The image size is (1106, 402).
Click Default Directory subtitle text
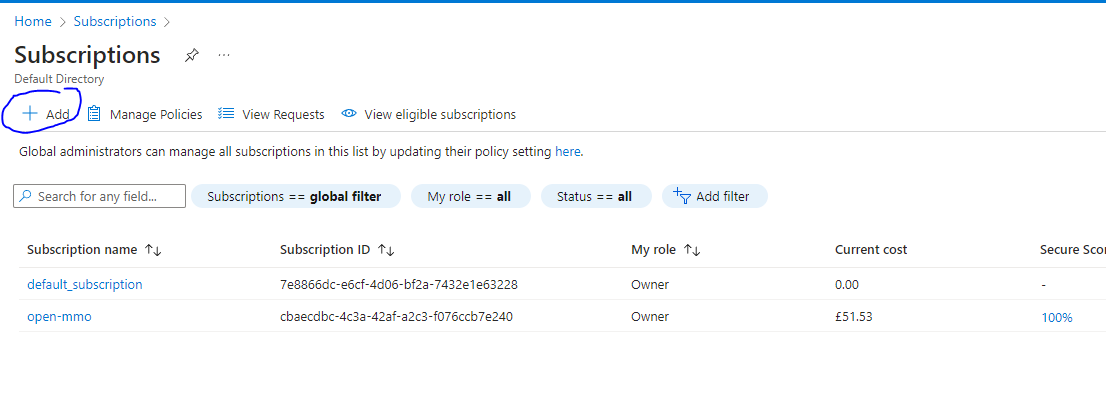[59, 79]
